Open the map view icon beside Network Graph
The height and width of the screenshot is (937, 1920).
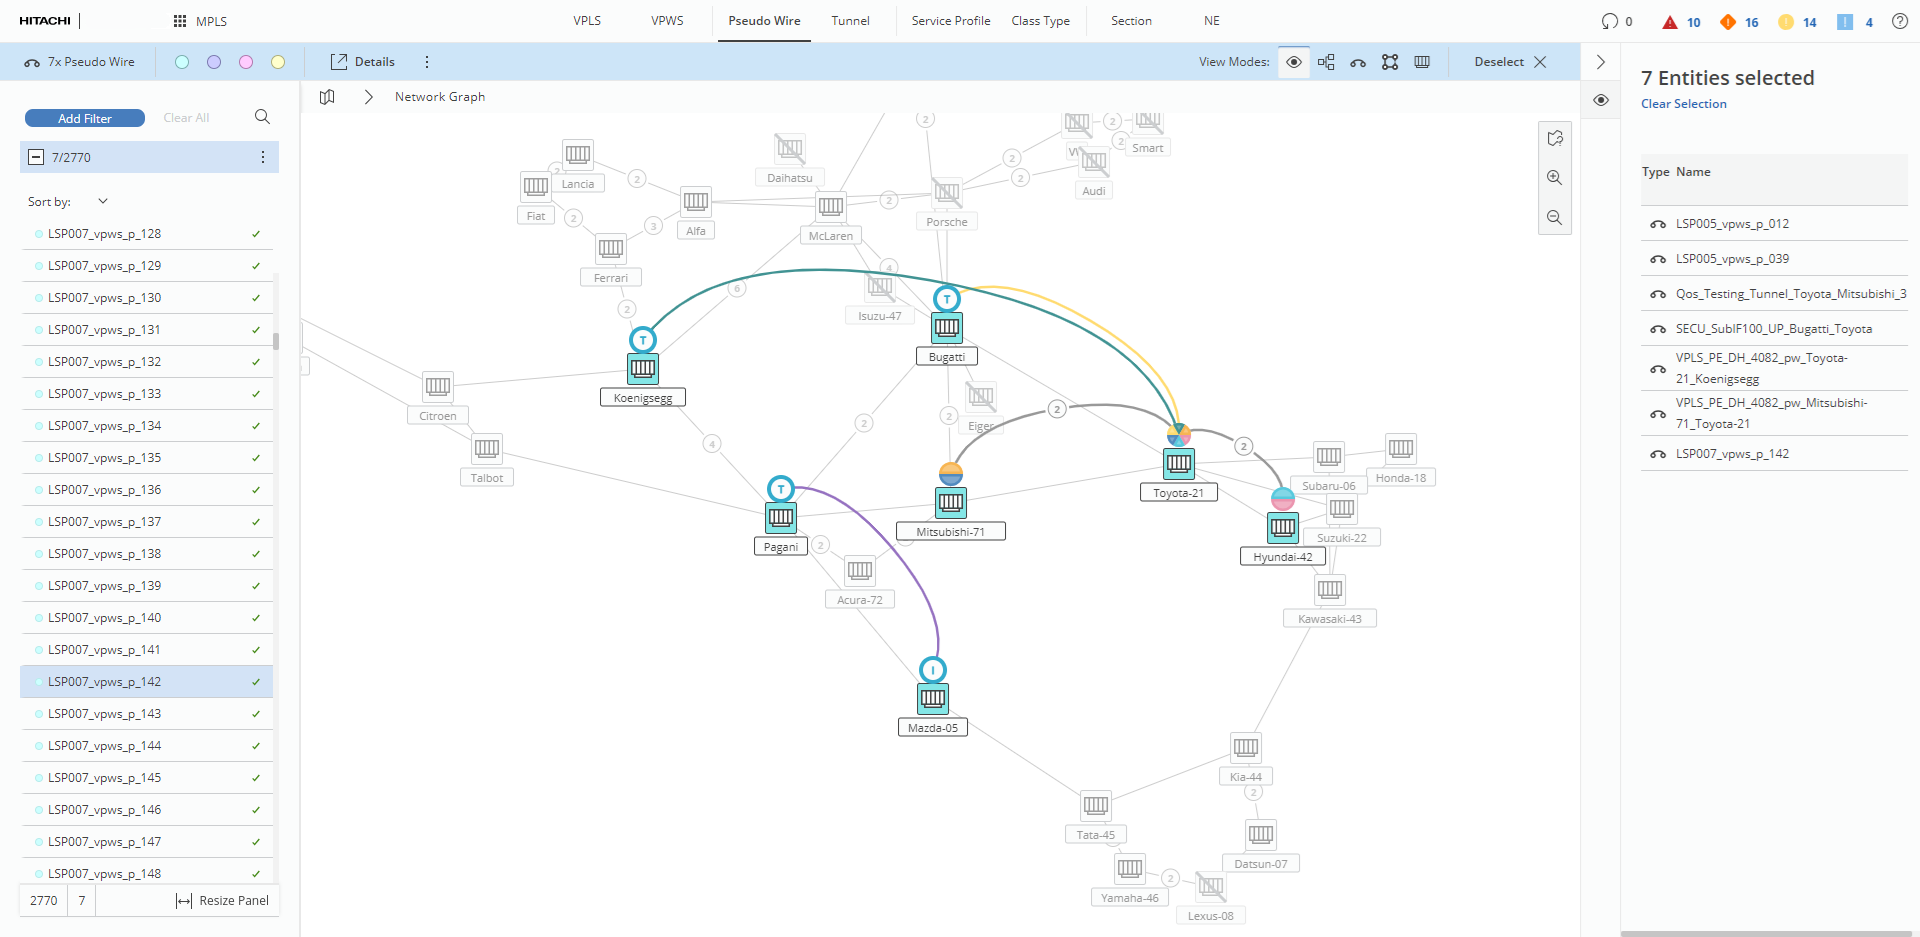tap(327, 97)
